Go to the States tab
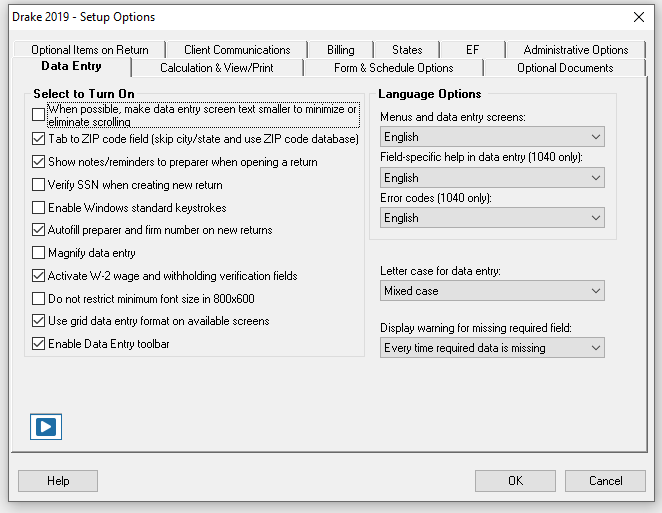Viewport: 662px width, 513px height. click(407, 50)
